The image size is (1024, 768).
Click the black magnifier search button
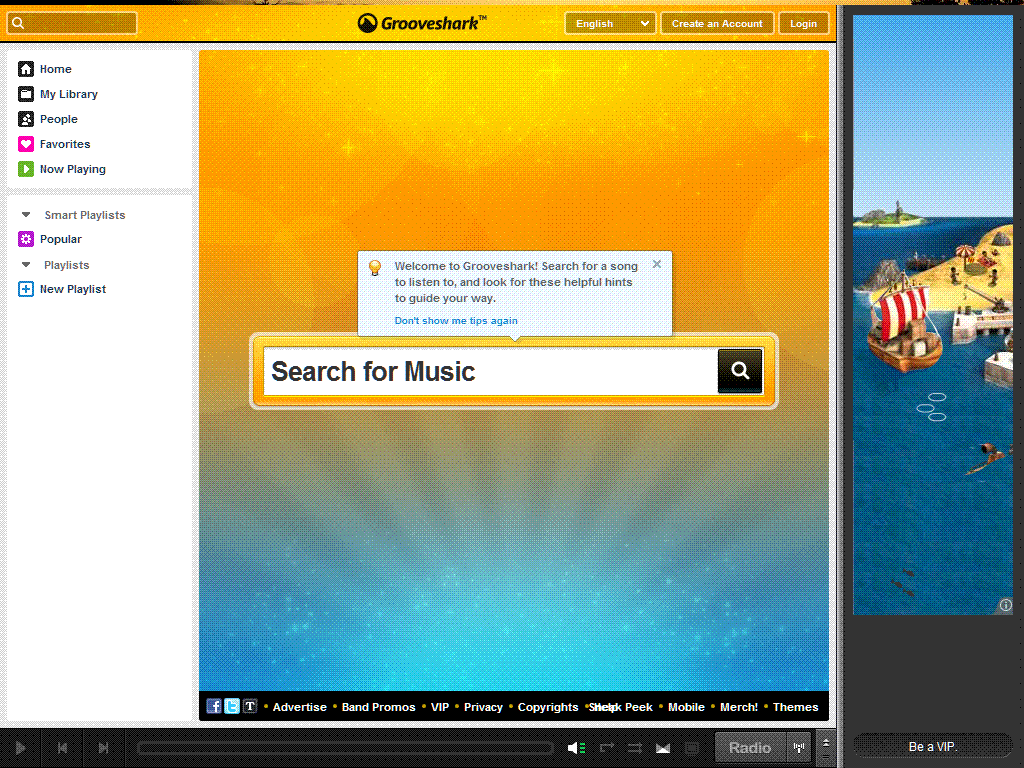740,371
